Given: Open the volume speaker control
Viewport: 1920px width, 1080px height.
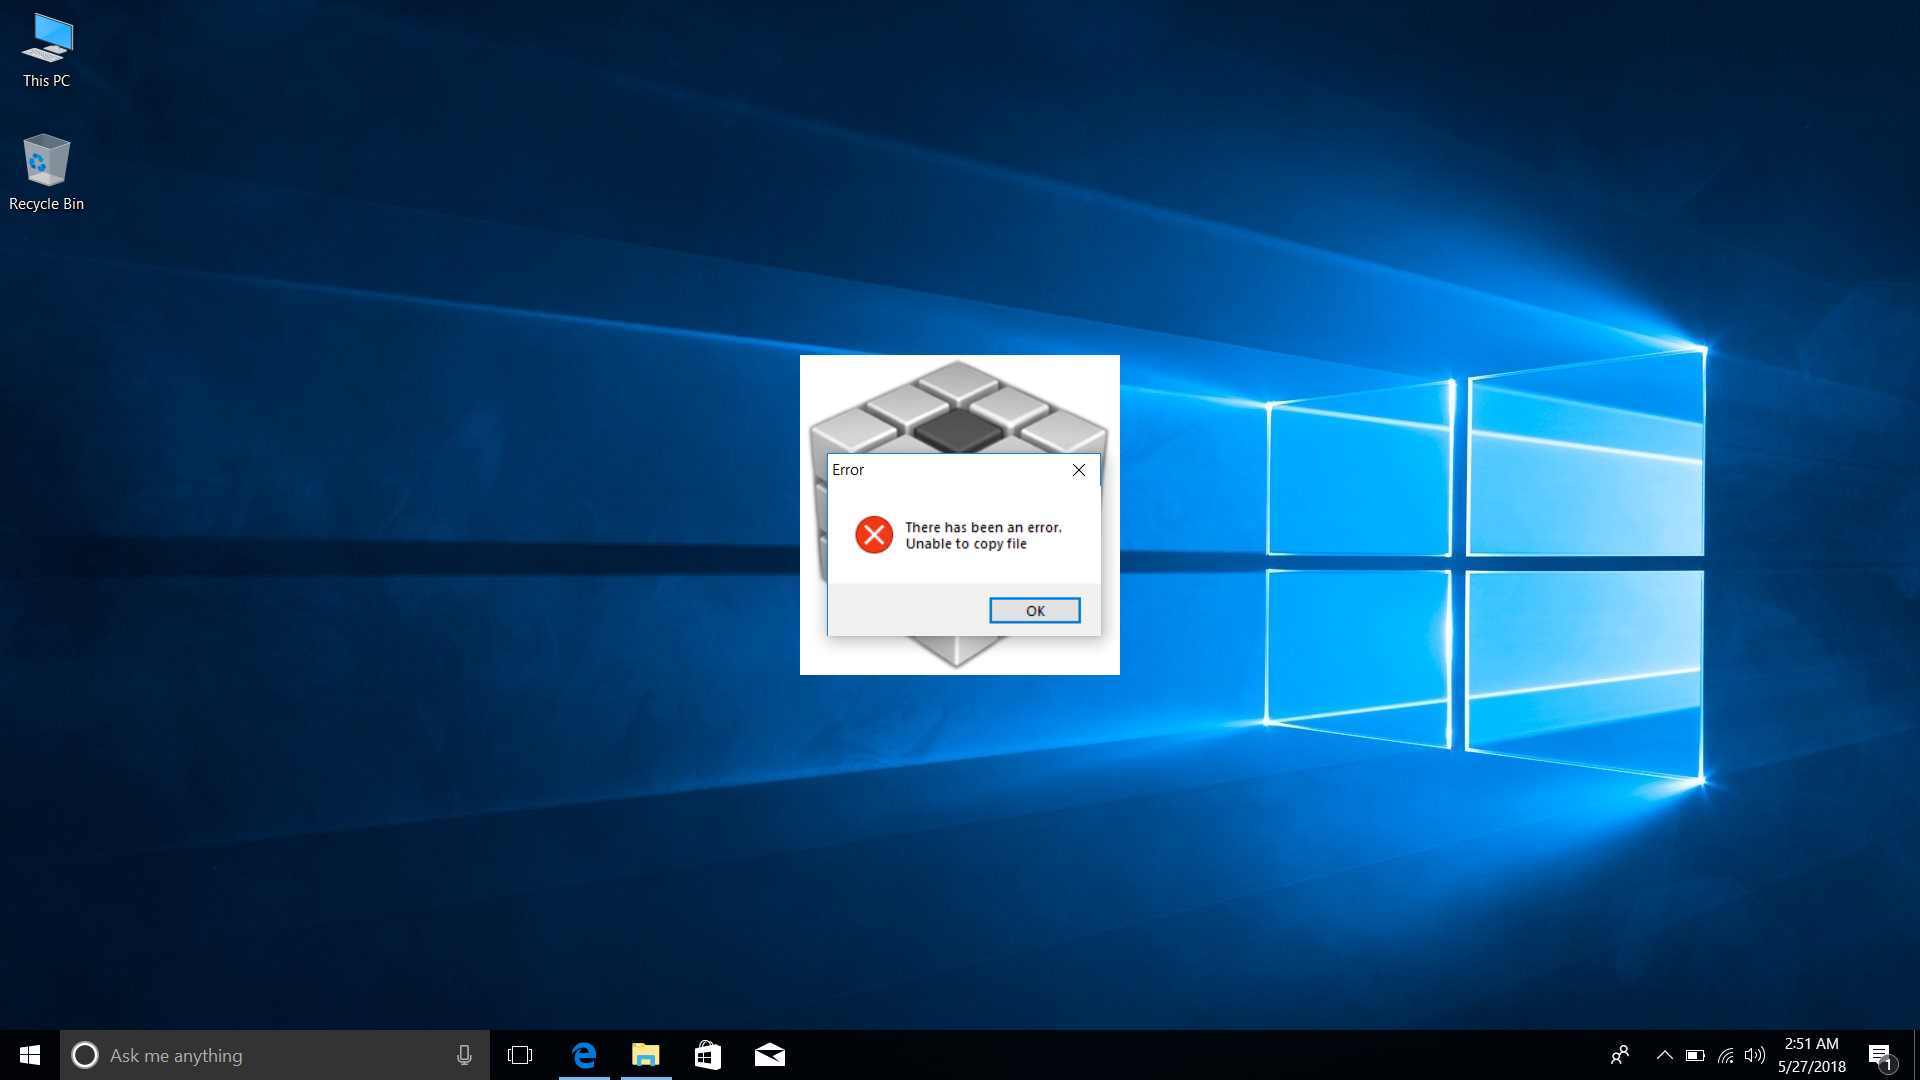Looking at the screenshot, I should point(1755,1055).
